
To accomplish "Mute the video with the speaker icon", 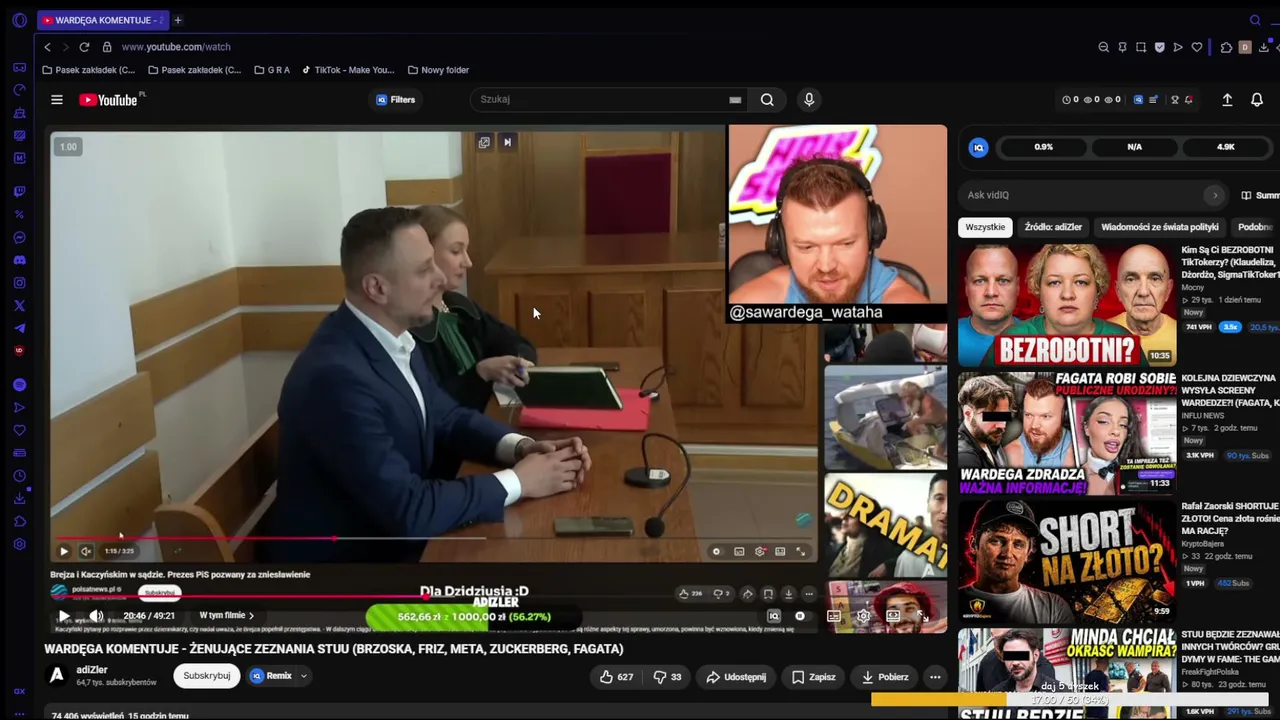I will point(96,616).
